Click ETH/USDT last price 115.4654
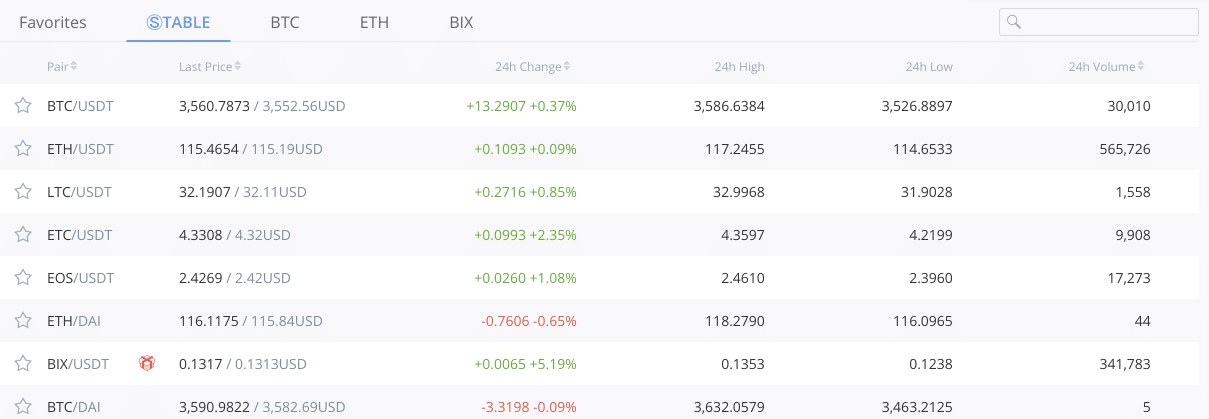Image resolution: width=1209 pixels, height=419 pixels. pos(209,149)
